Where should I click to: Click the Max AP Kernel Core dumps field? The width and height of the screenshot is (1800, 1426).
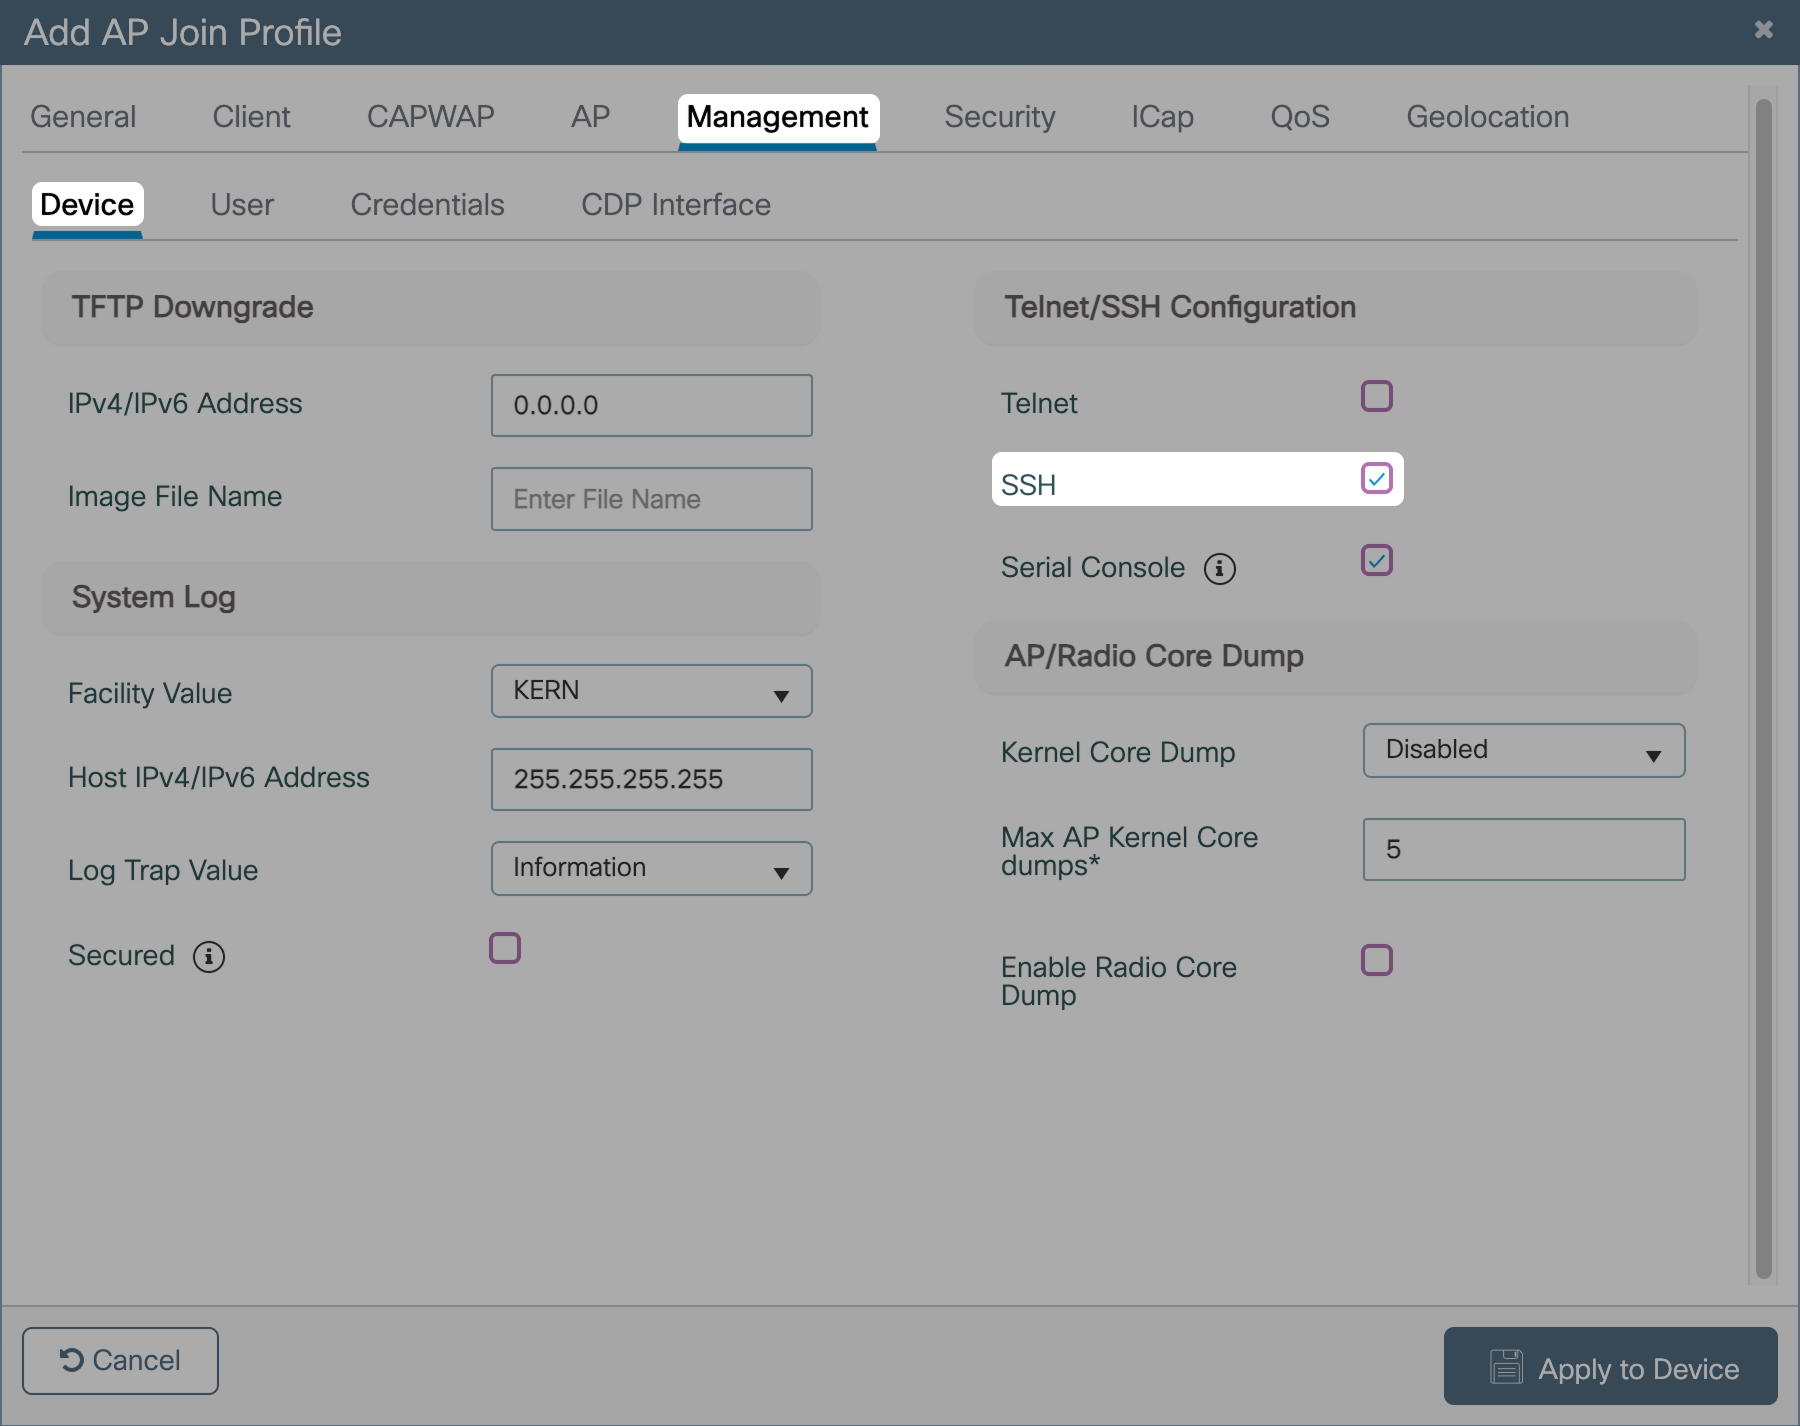(1523, 849)
